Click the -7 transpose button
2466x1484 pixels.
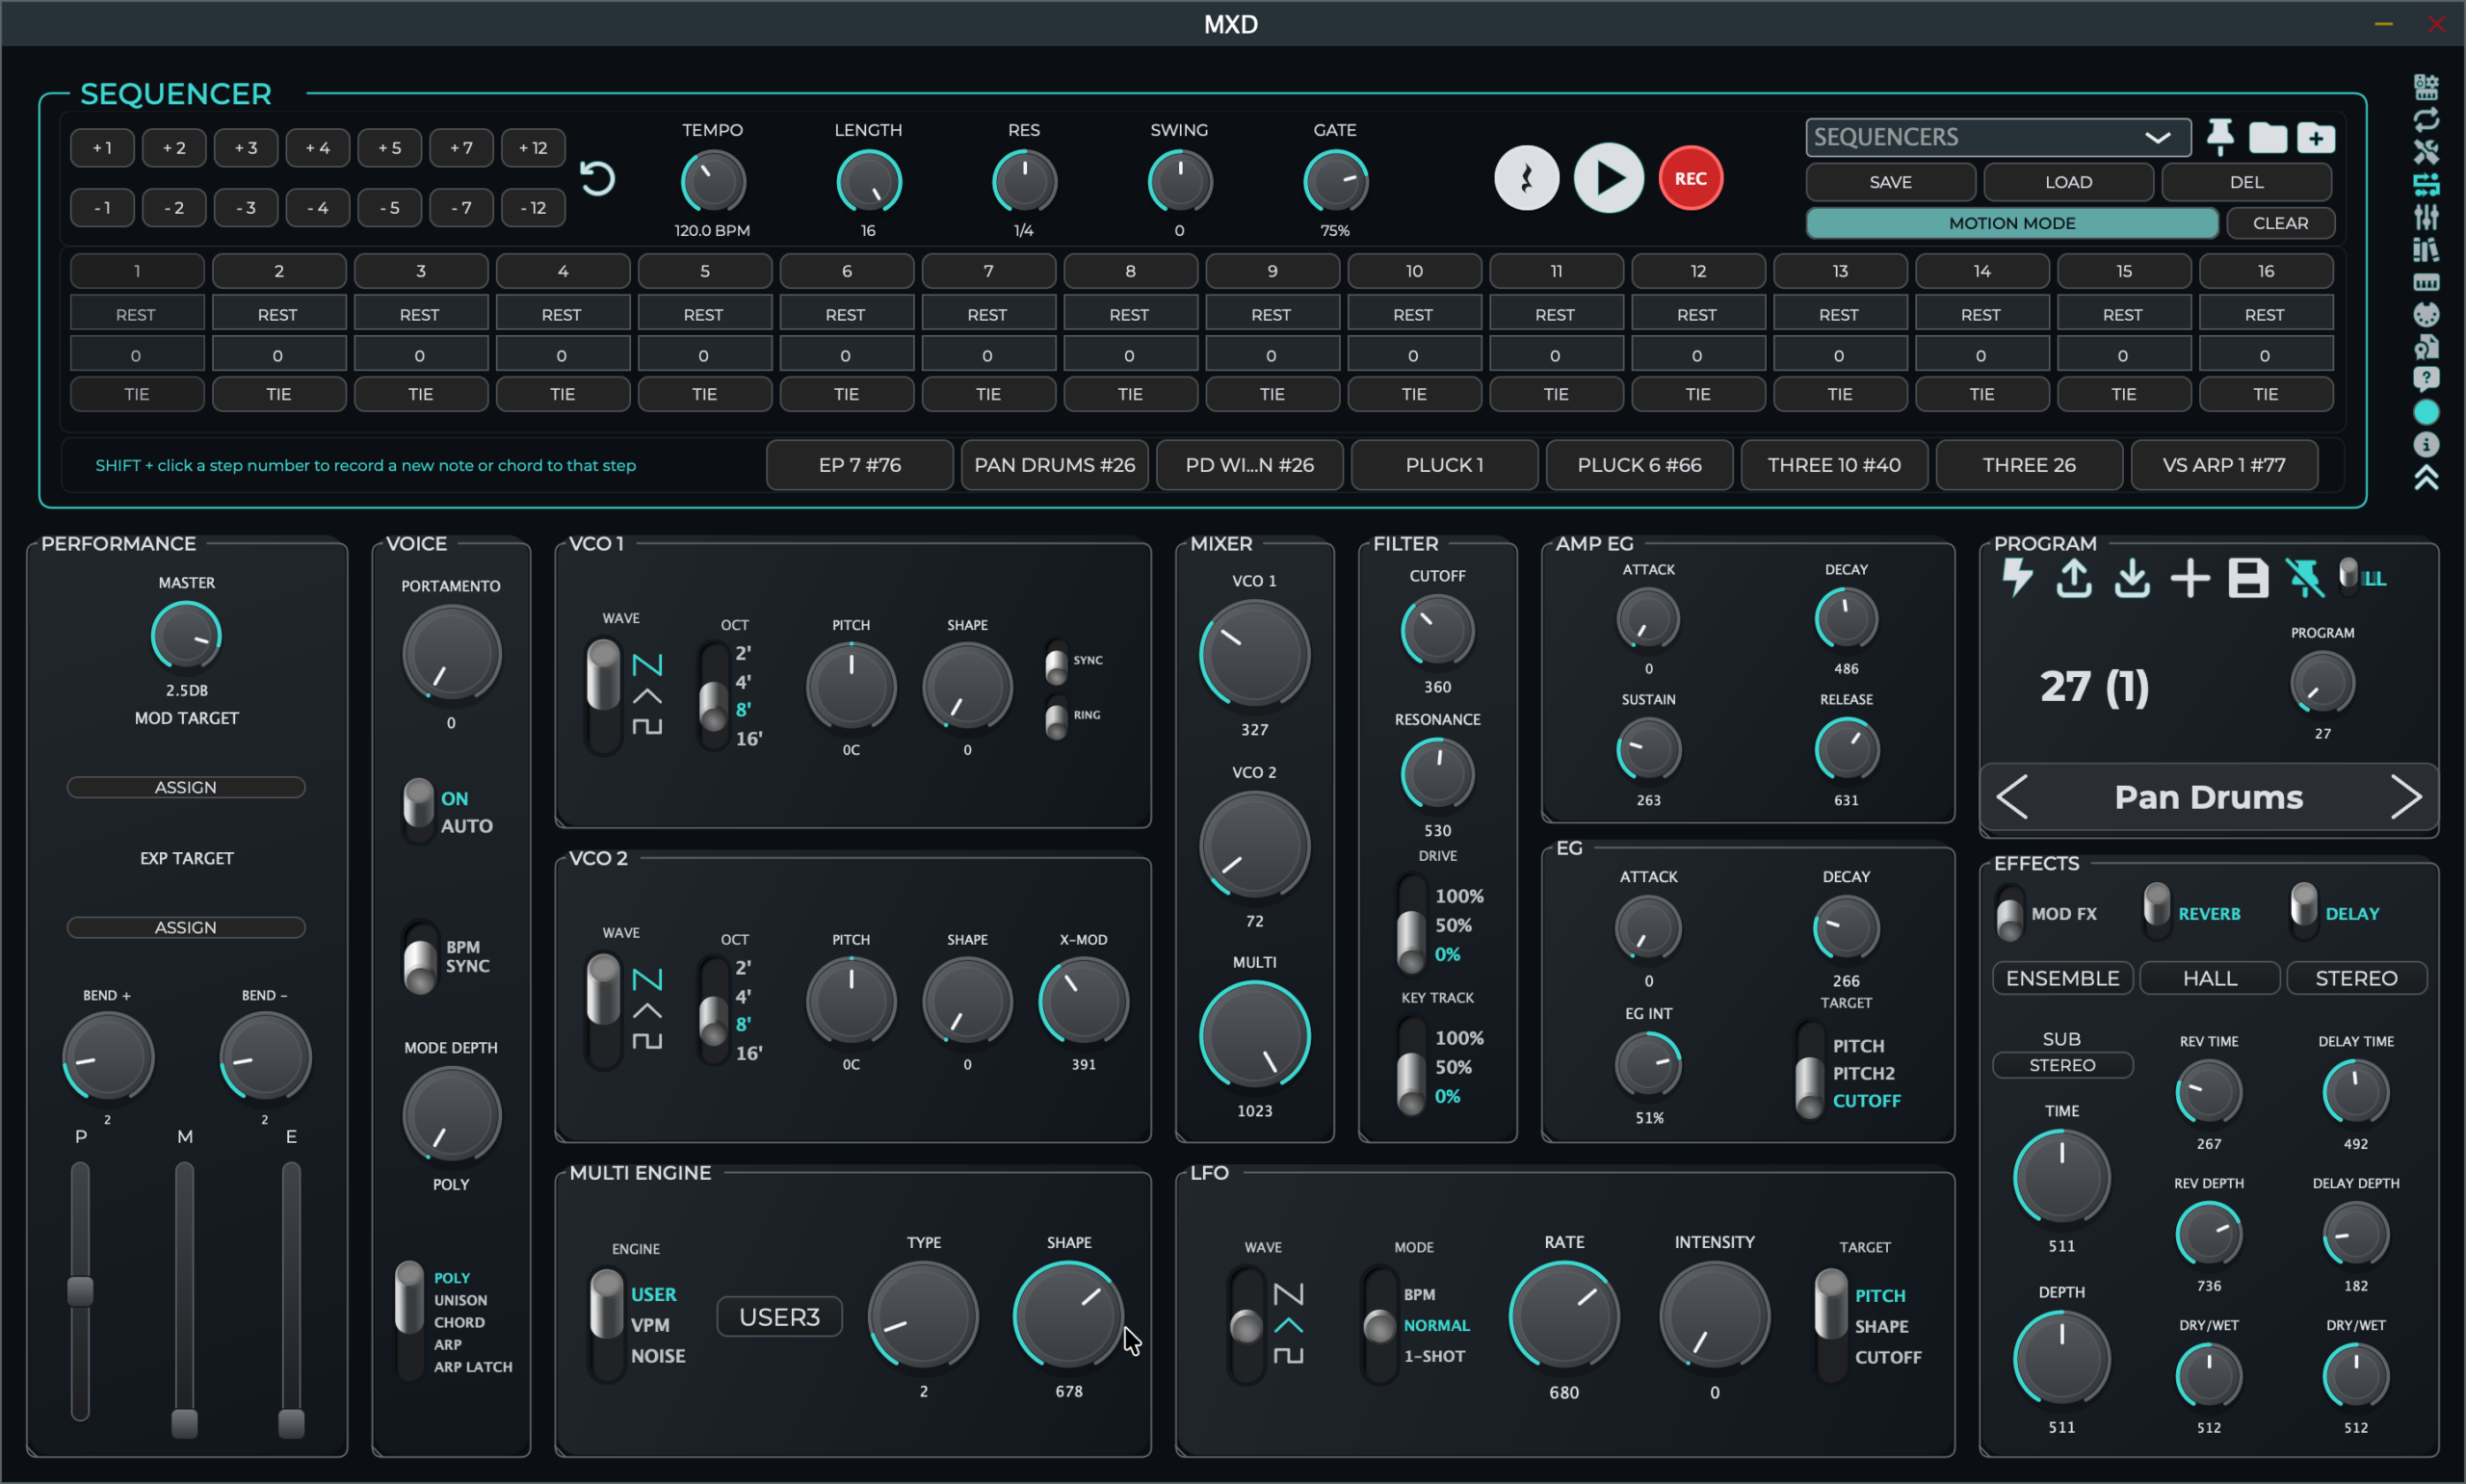coord(461,208)
